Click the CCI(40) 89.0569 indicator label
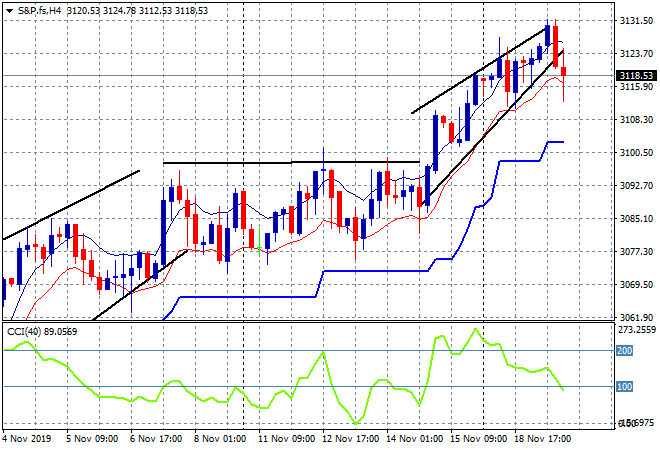 tap(42, 332)
